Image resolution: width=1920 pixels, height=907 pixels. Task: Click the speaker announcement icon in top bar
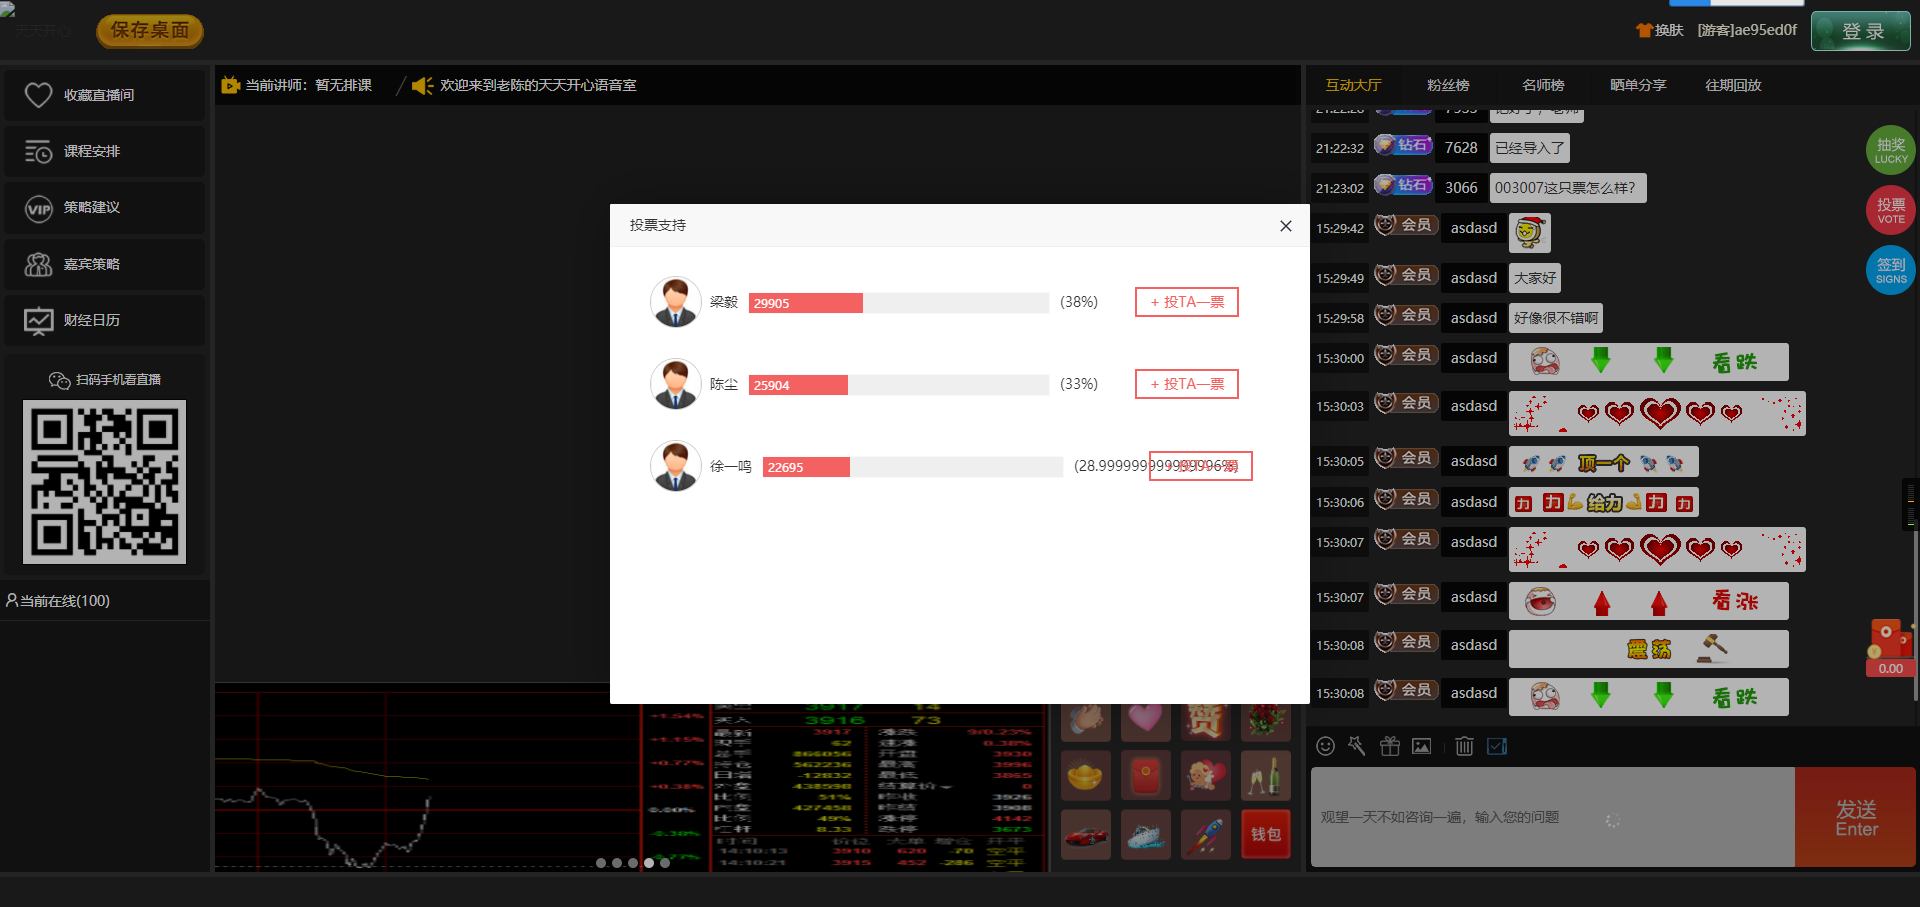tap(422, 86)
